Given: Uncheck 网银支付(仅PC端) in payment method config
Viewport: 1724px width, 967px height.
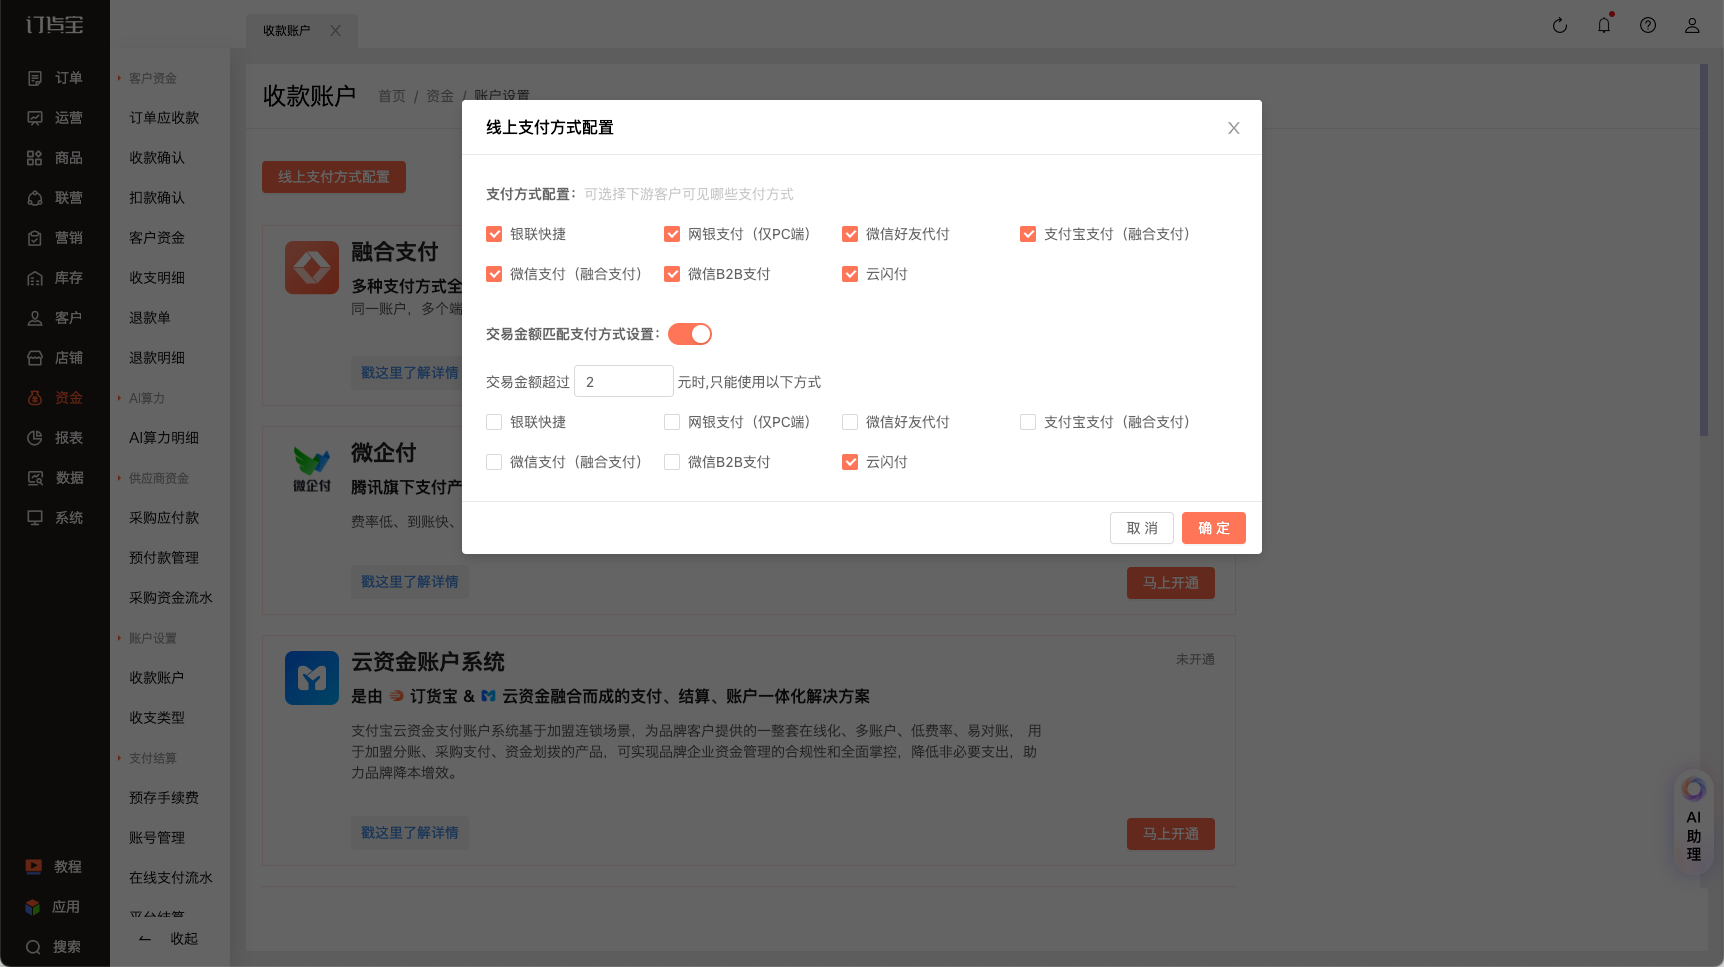Looking at the screenshot, I should [x=672, y=234].
